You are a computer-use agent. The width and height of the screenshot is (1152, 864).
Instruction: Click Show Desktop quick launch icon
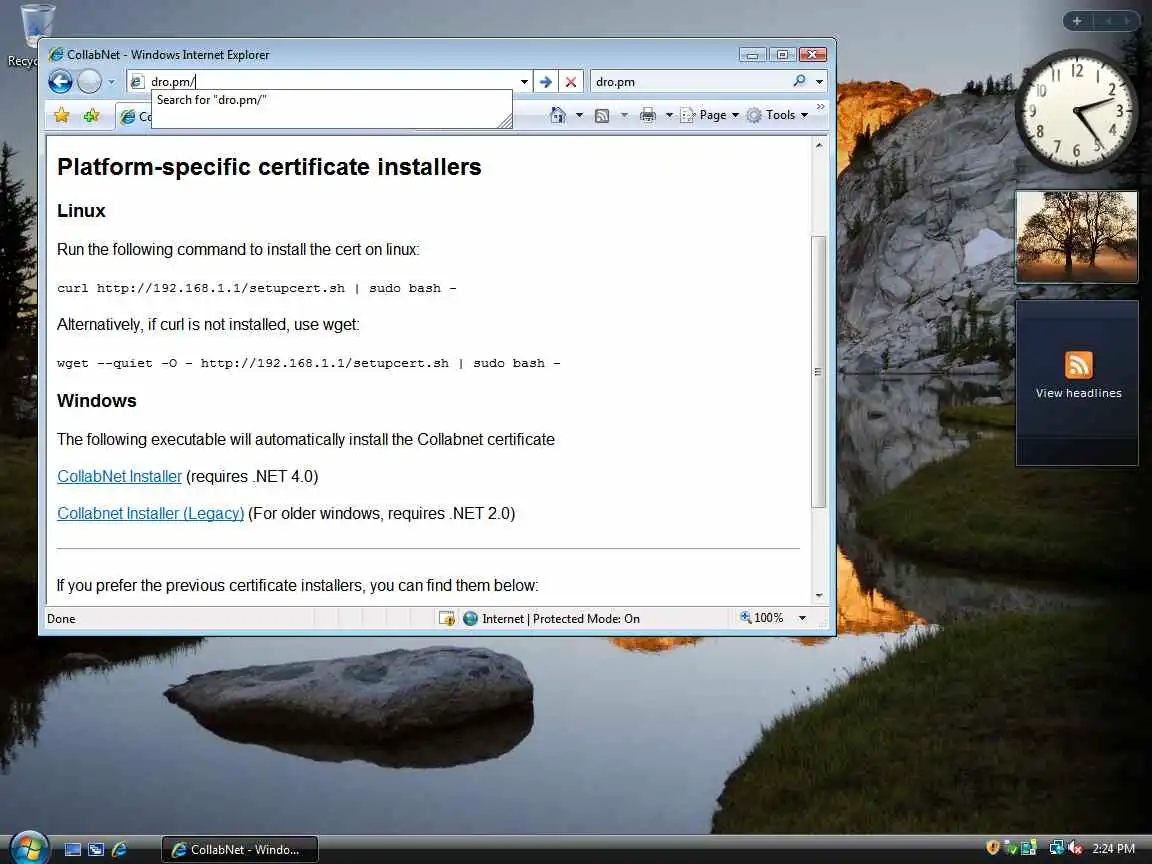click(73, 850)
